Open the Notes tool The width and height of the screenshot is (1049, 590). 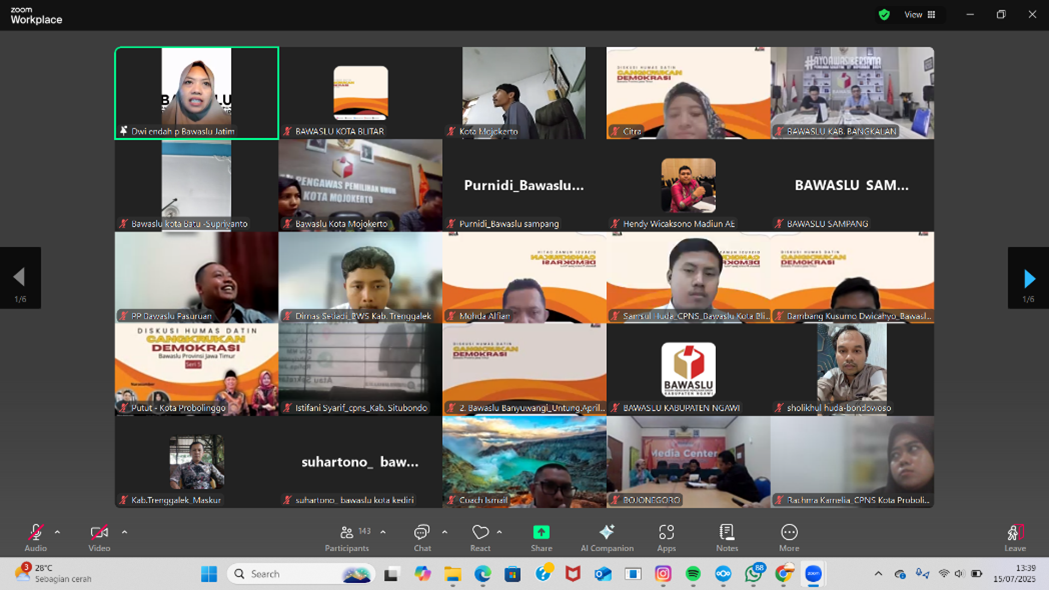[x=727, y=538]
